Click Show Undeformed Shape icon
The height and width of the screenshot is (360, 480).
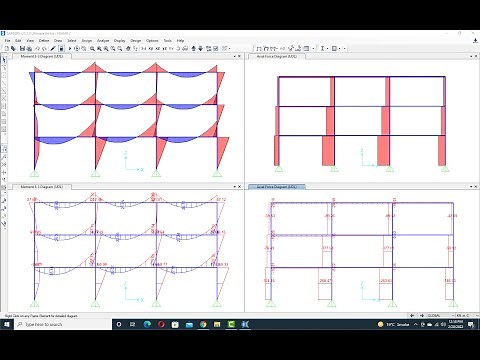tap(259, 48)
